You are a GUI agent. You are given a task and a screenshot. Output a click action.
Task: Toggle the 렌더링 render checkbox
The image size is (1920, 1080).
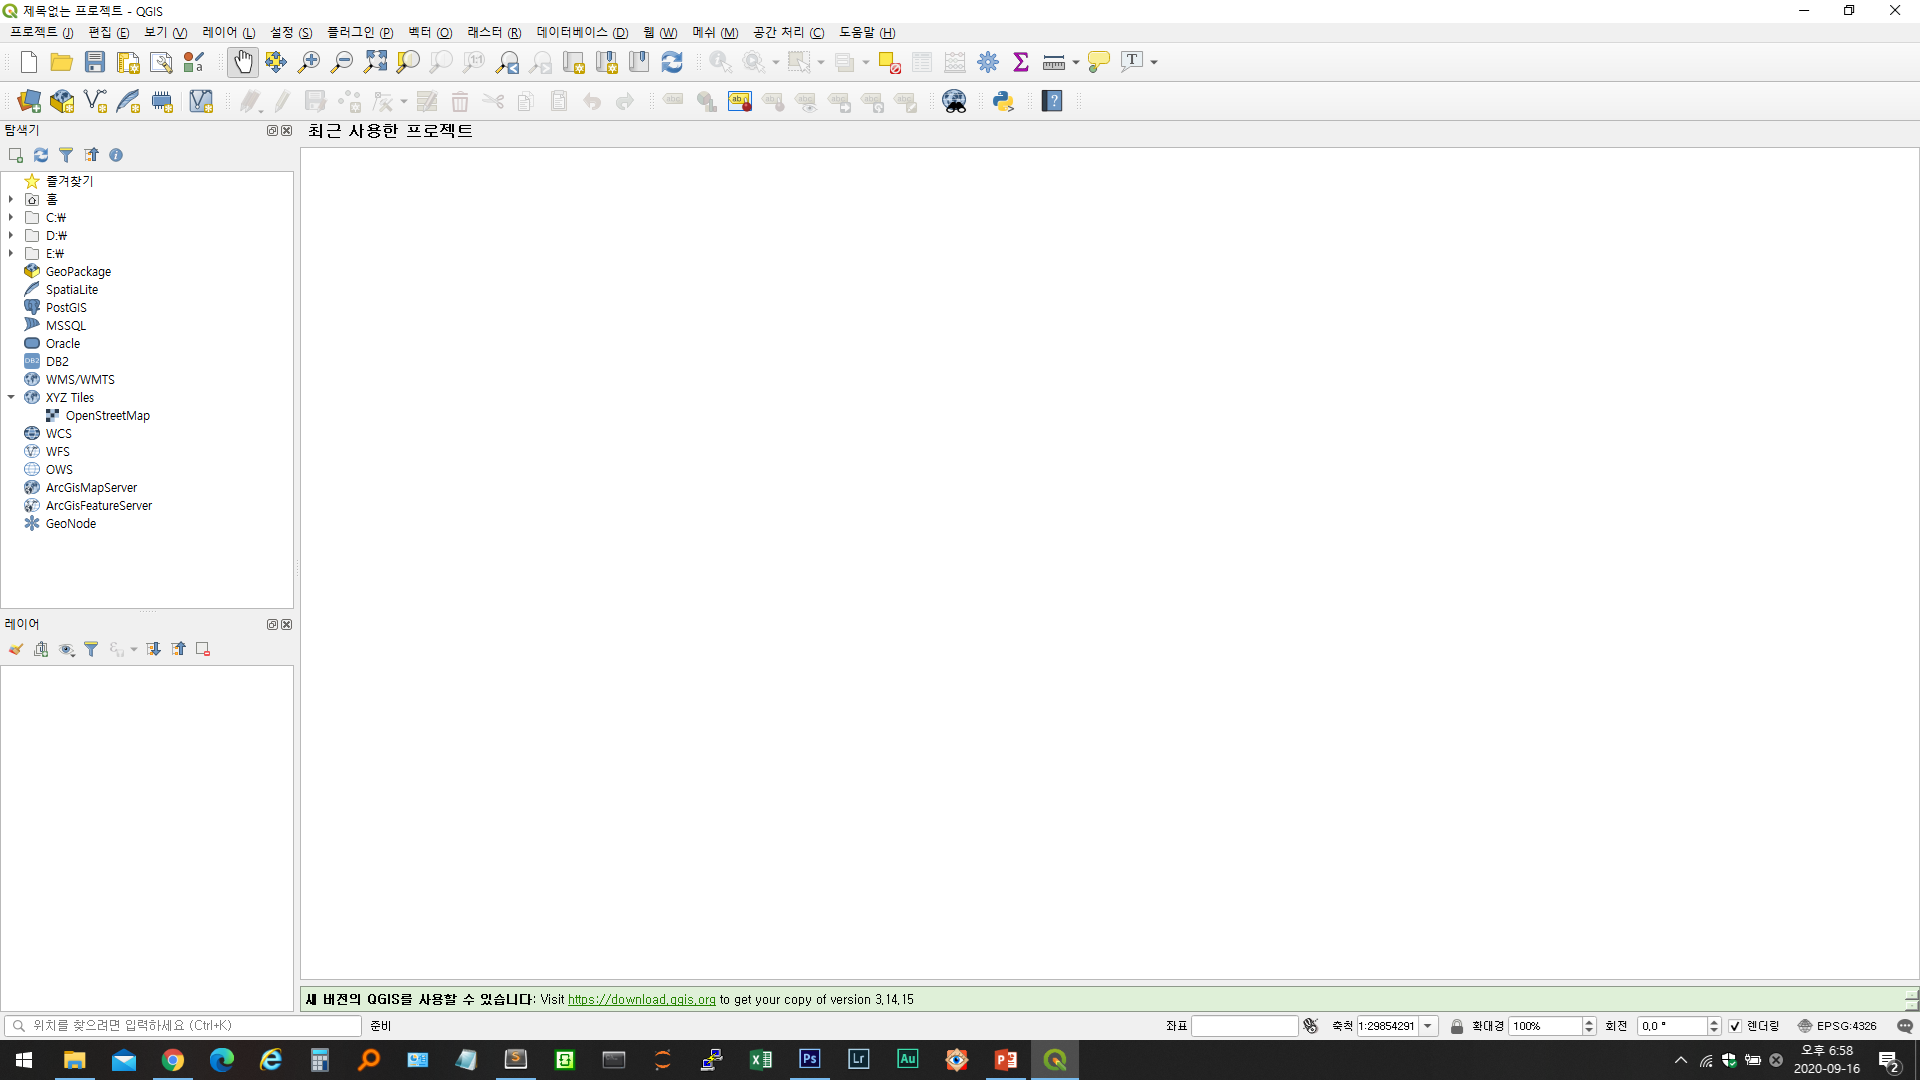1735,1026
